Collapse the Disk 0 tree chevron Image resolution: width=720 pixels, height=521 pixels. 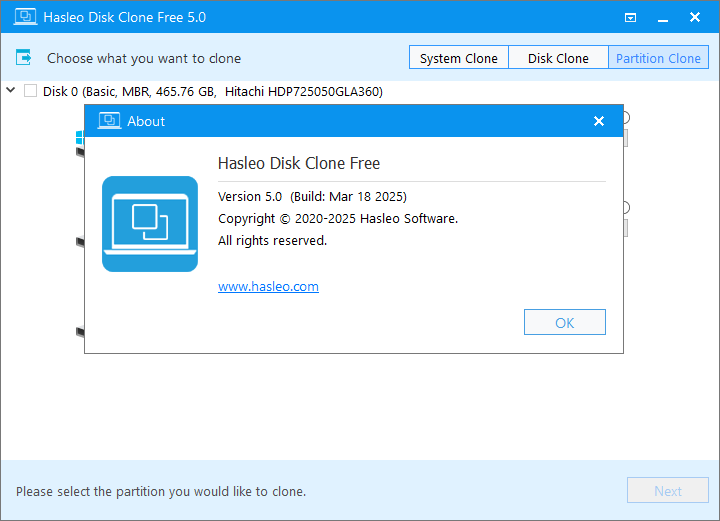[x=11, y=90]
